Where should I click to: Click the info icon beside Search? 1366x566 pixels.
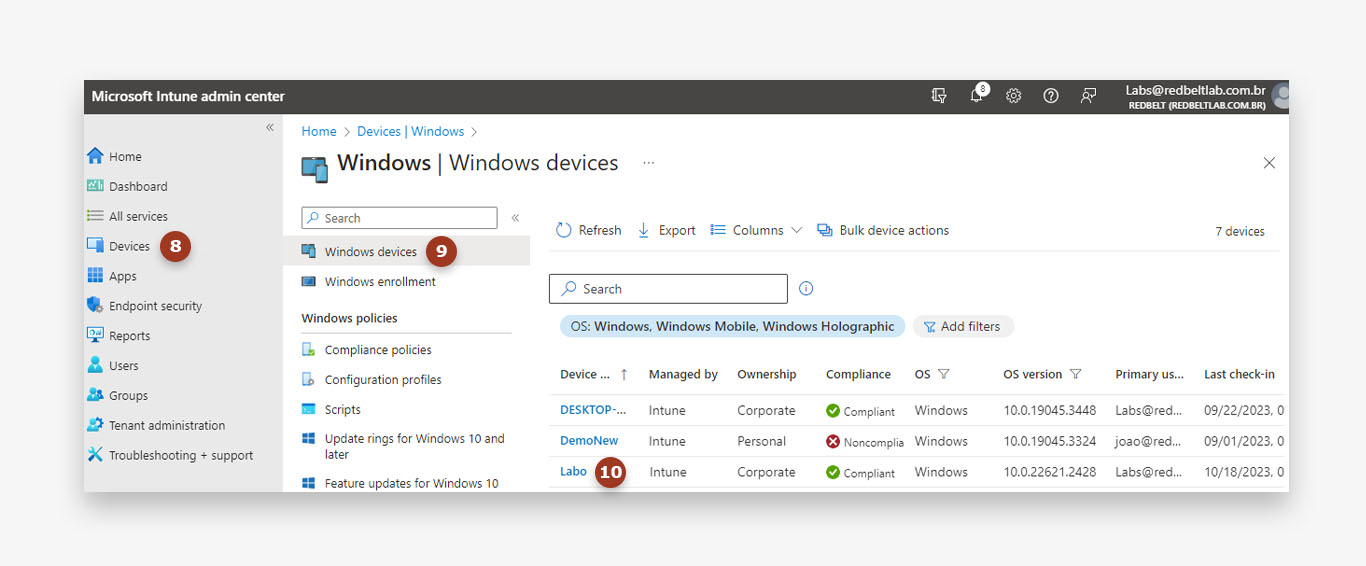[806, 289]
